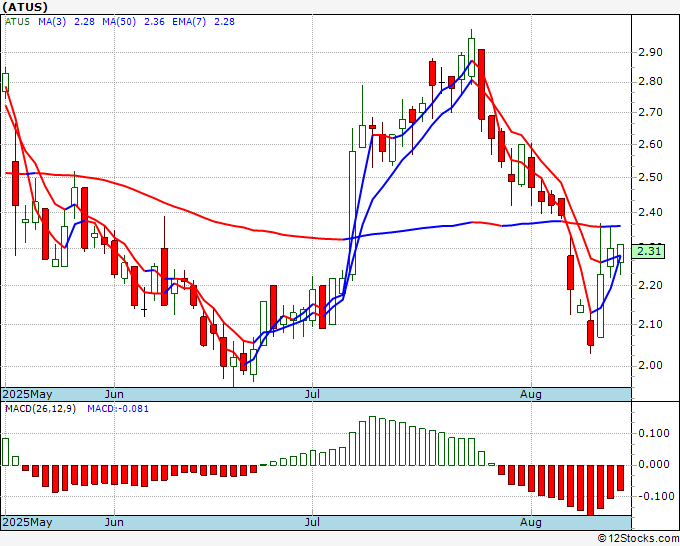Screen dimensions: 680x546
Task: Click the lowest red MACD bar in August
Action: click(x=591, y=490)
